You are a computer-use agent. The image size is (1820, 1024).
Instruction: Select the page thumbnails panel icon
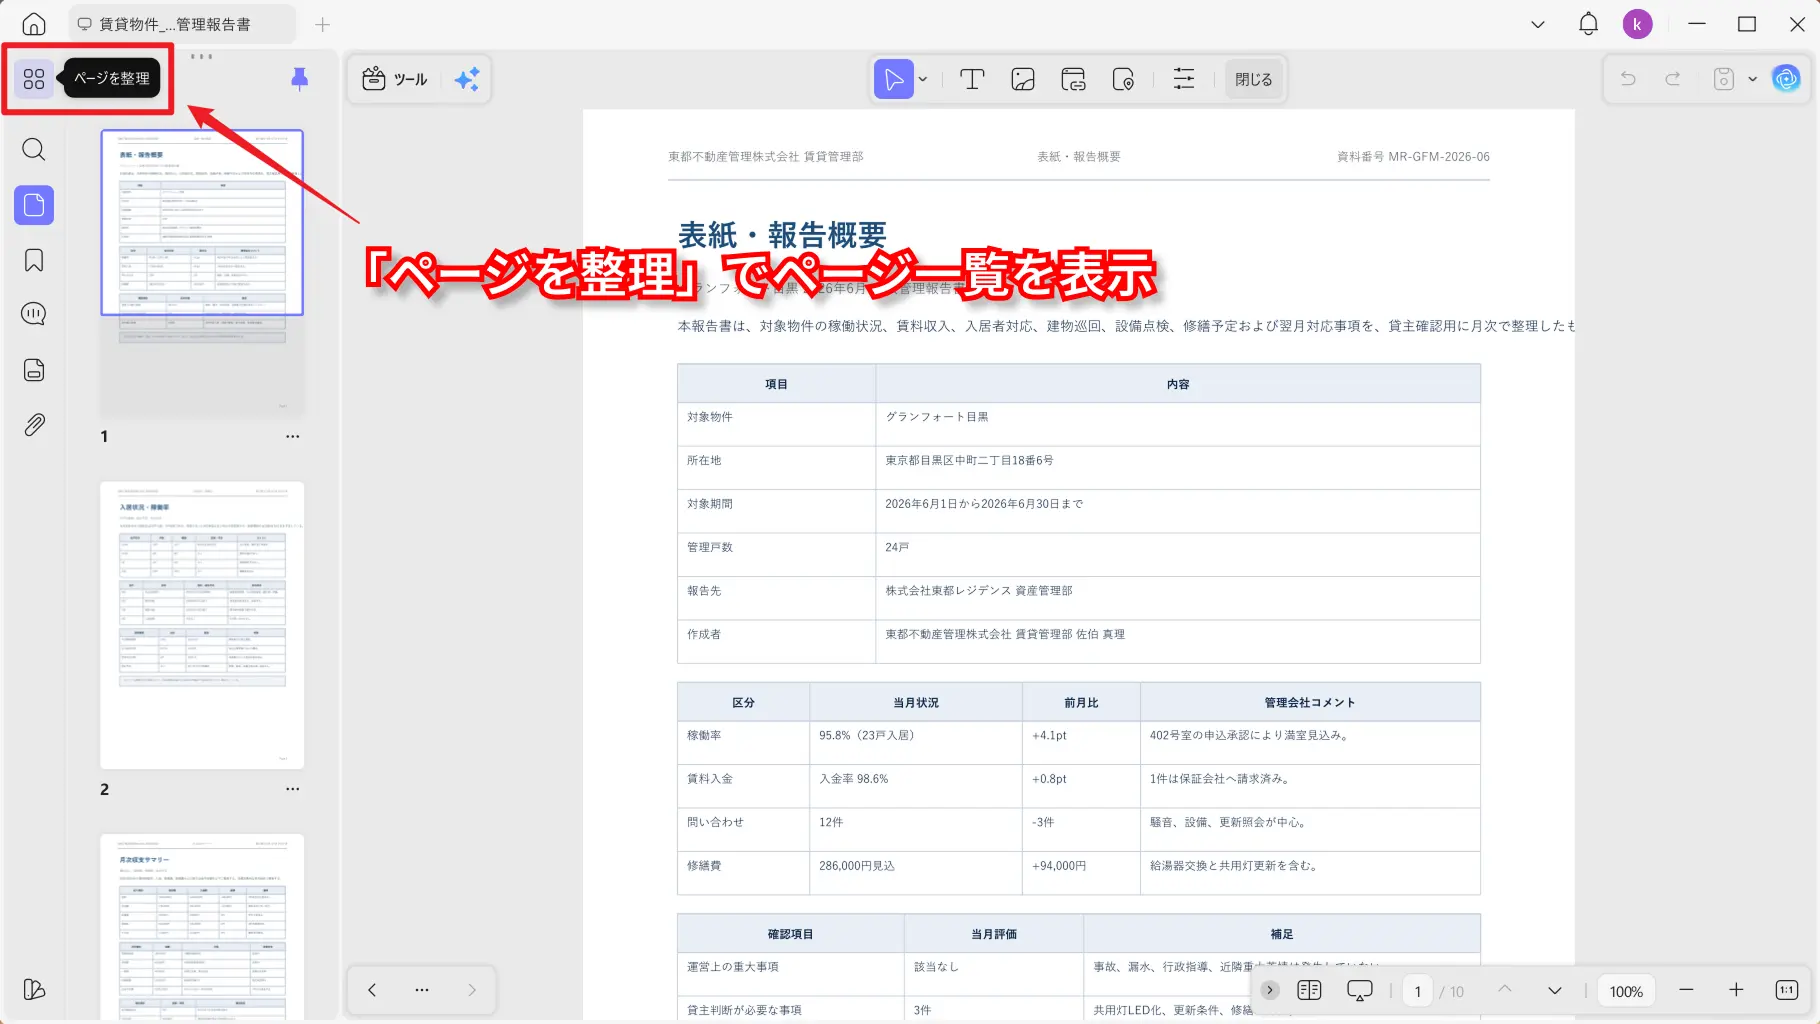tap(34, 205)
